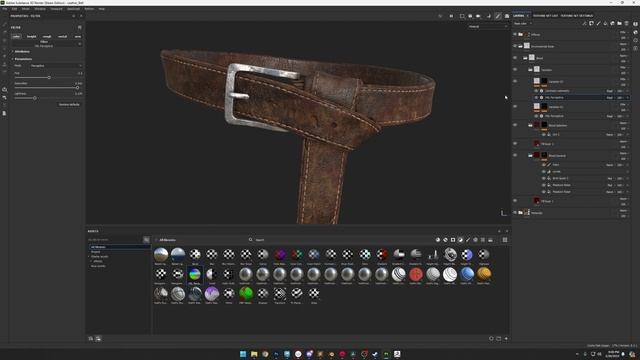This screenshot has height=360, width=640.
Task: Toggle the rough channel button
Action: click(x=47, y=36)
